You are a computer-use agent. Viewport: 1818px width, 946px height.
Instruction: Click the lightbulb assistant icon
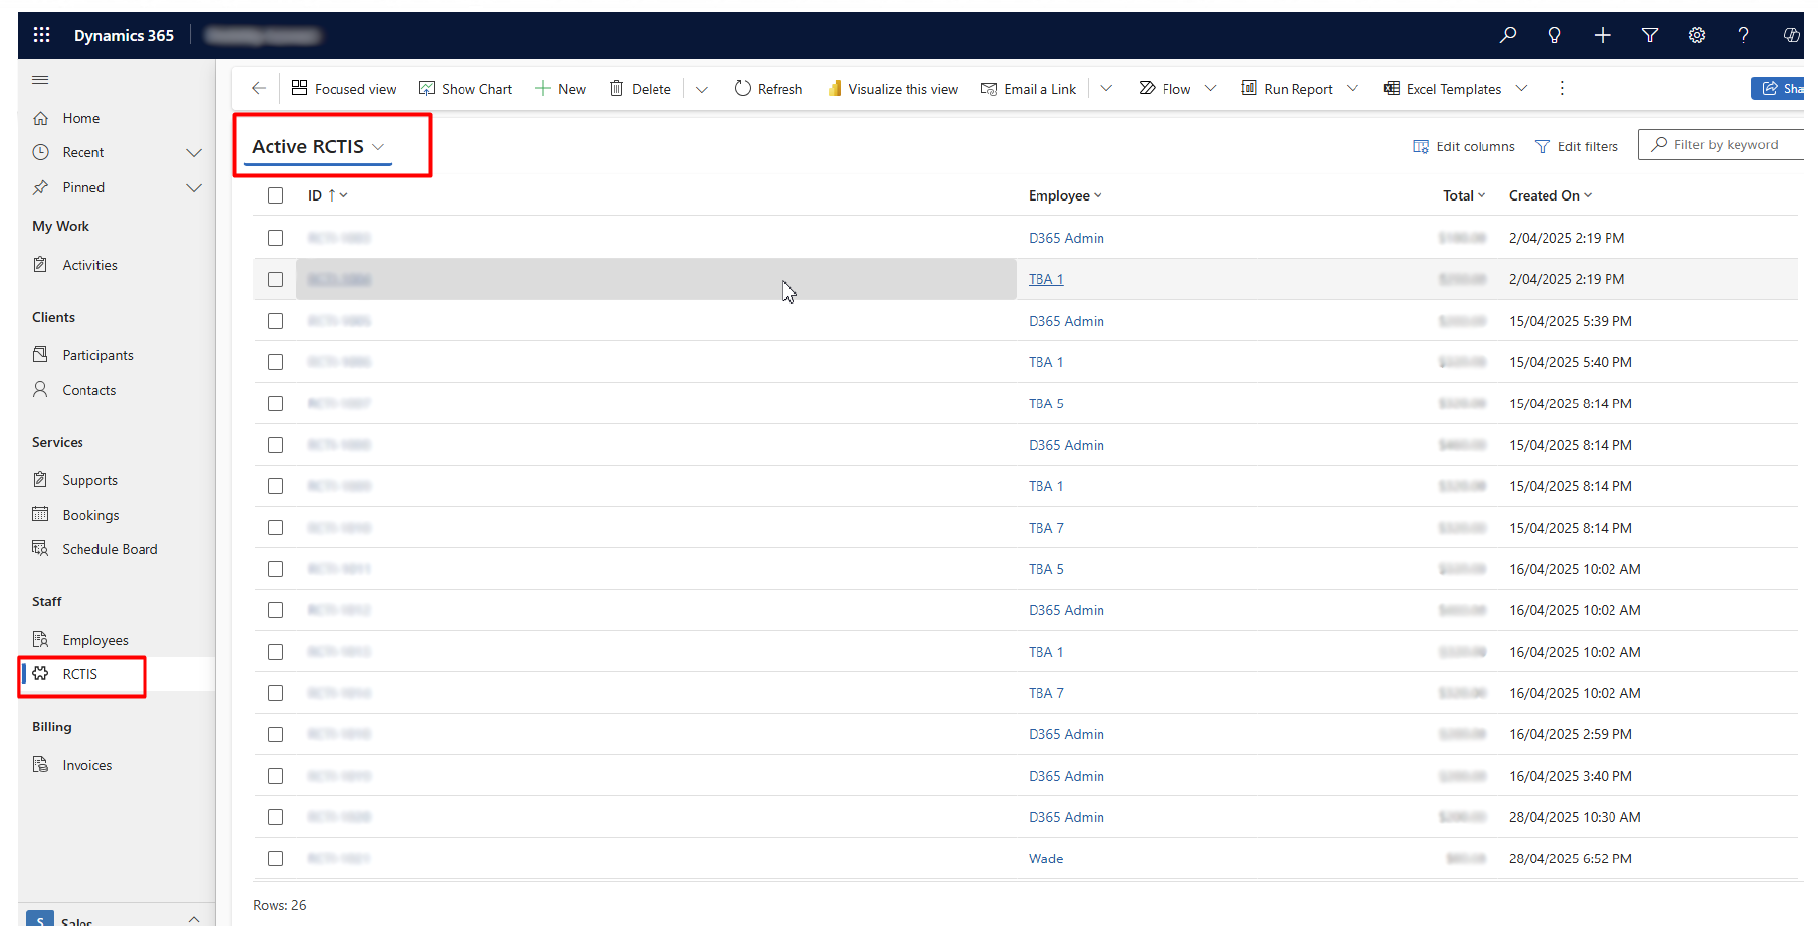pos(1554,35)
